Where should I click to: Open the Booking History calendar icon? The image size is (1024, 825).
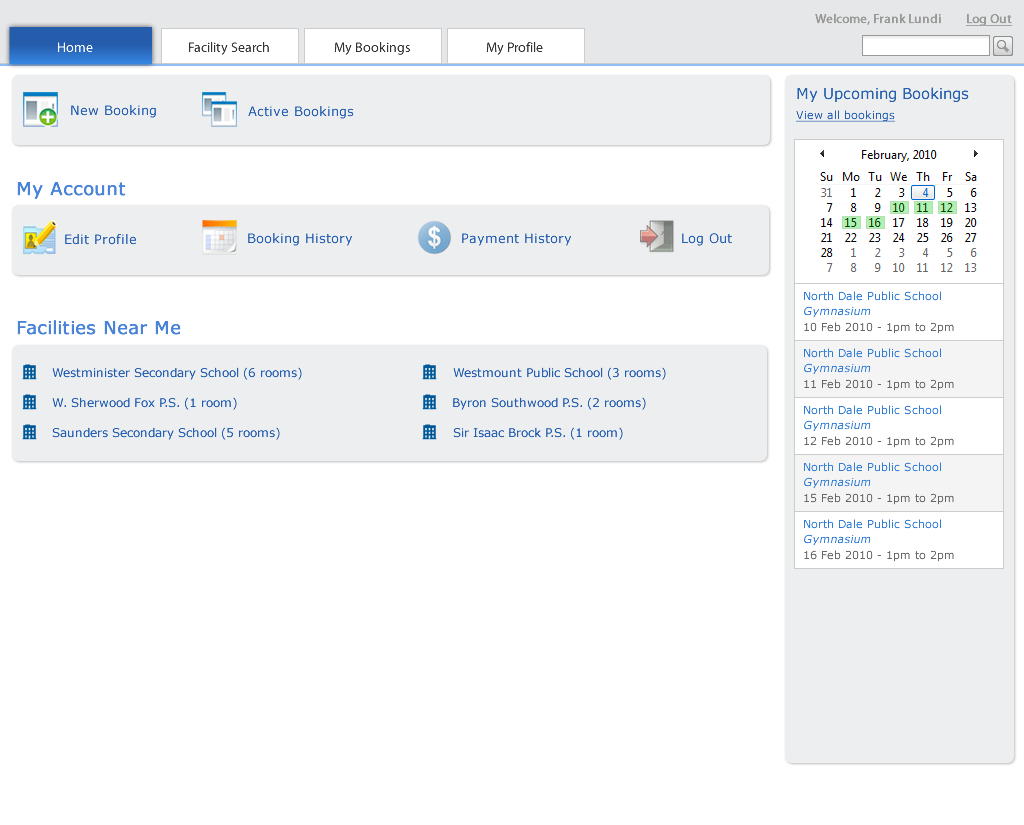[x=219, y=237]
